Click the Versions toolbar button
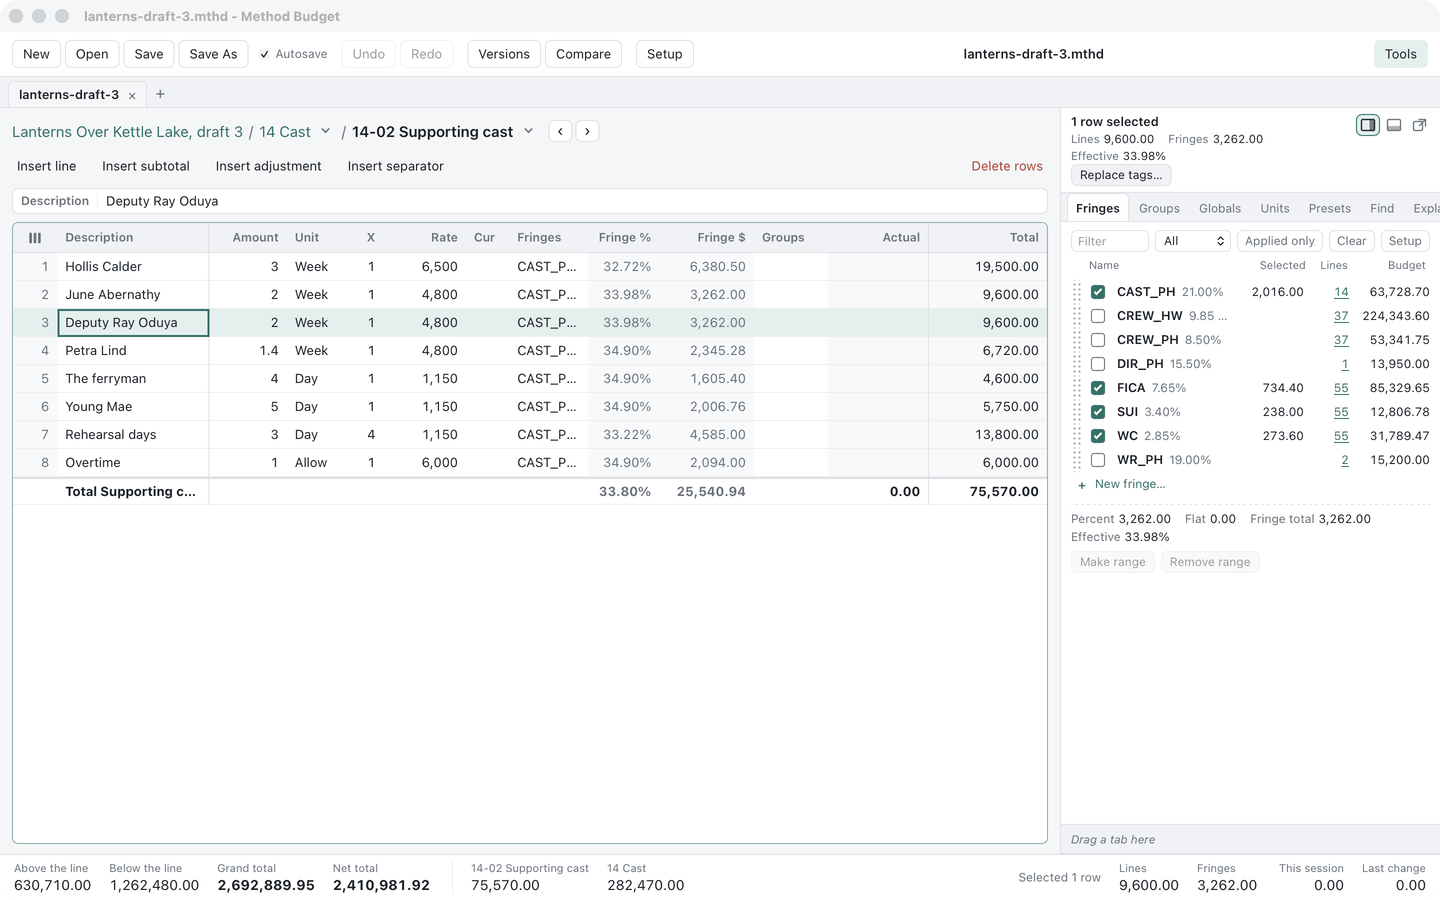Viewport: 1440px width, 900px height. 504,54
